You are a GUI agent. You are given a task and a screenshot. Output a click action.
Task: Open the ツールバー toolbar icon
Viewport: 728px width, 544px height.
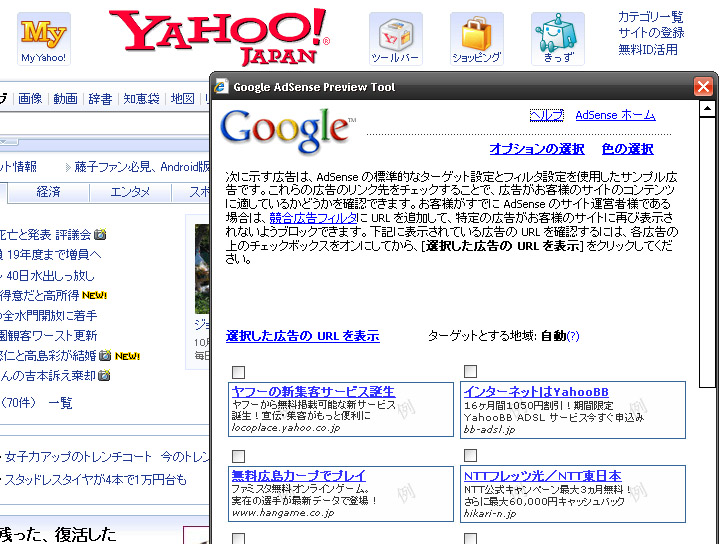[x=396, y=39]
